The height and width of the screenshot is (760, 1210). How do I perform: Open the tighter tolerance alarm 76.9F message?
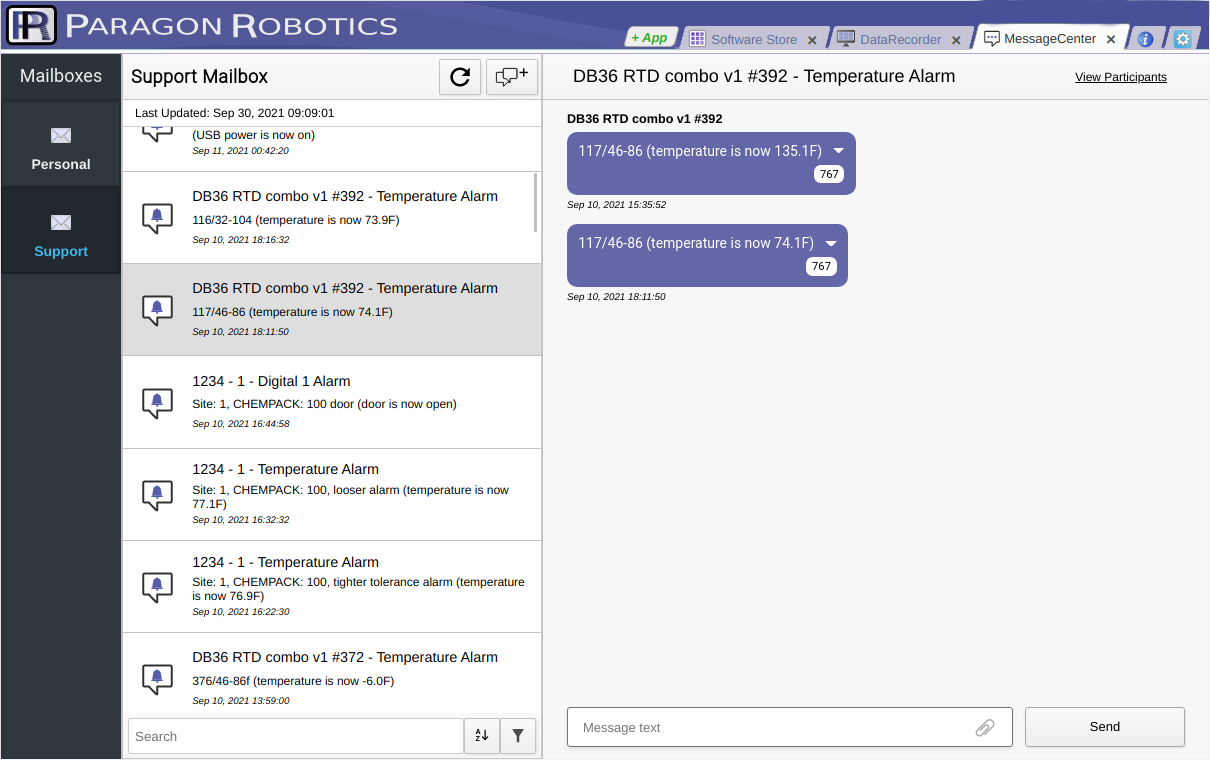click(332, 586)
